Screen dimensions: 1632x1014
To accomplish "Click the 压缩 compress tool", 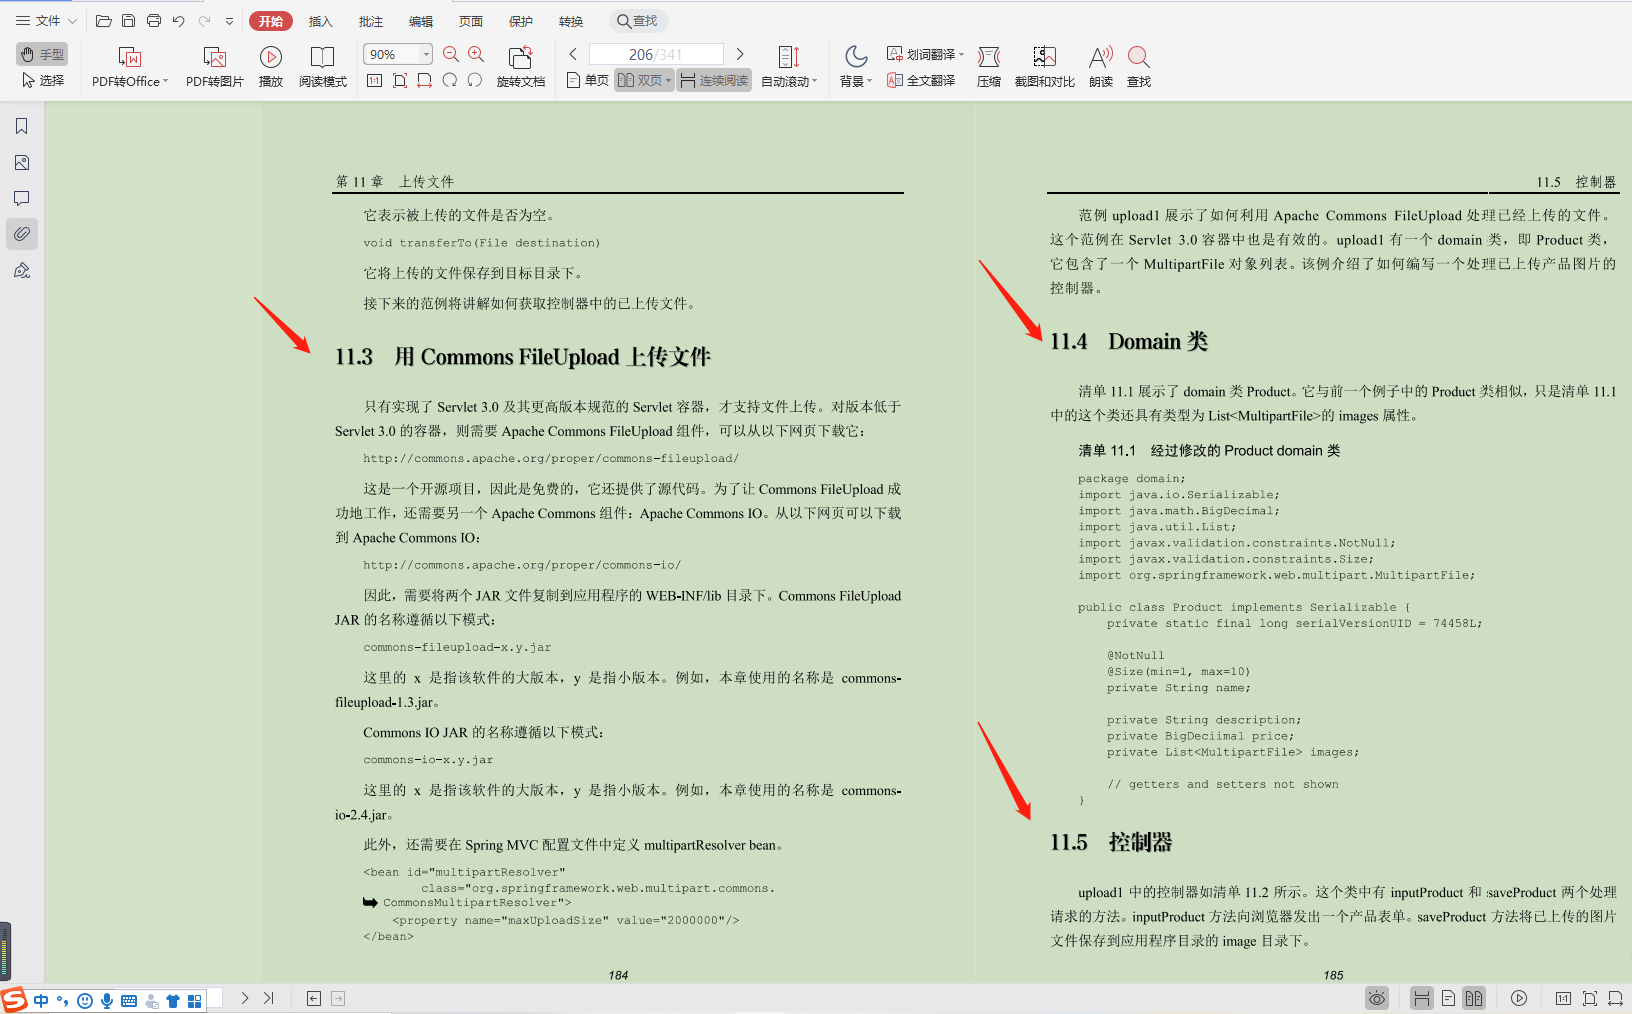I will pyautogui.click(x=989, y=67).
